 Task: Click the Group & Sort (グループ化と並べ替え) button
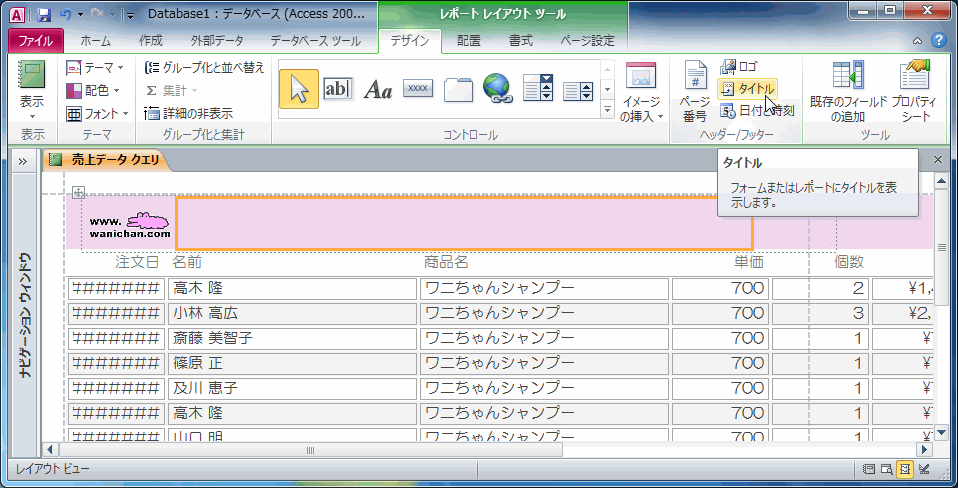(204, 67)
